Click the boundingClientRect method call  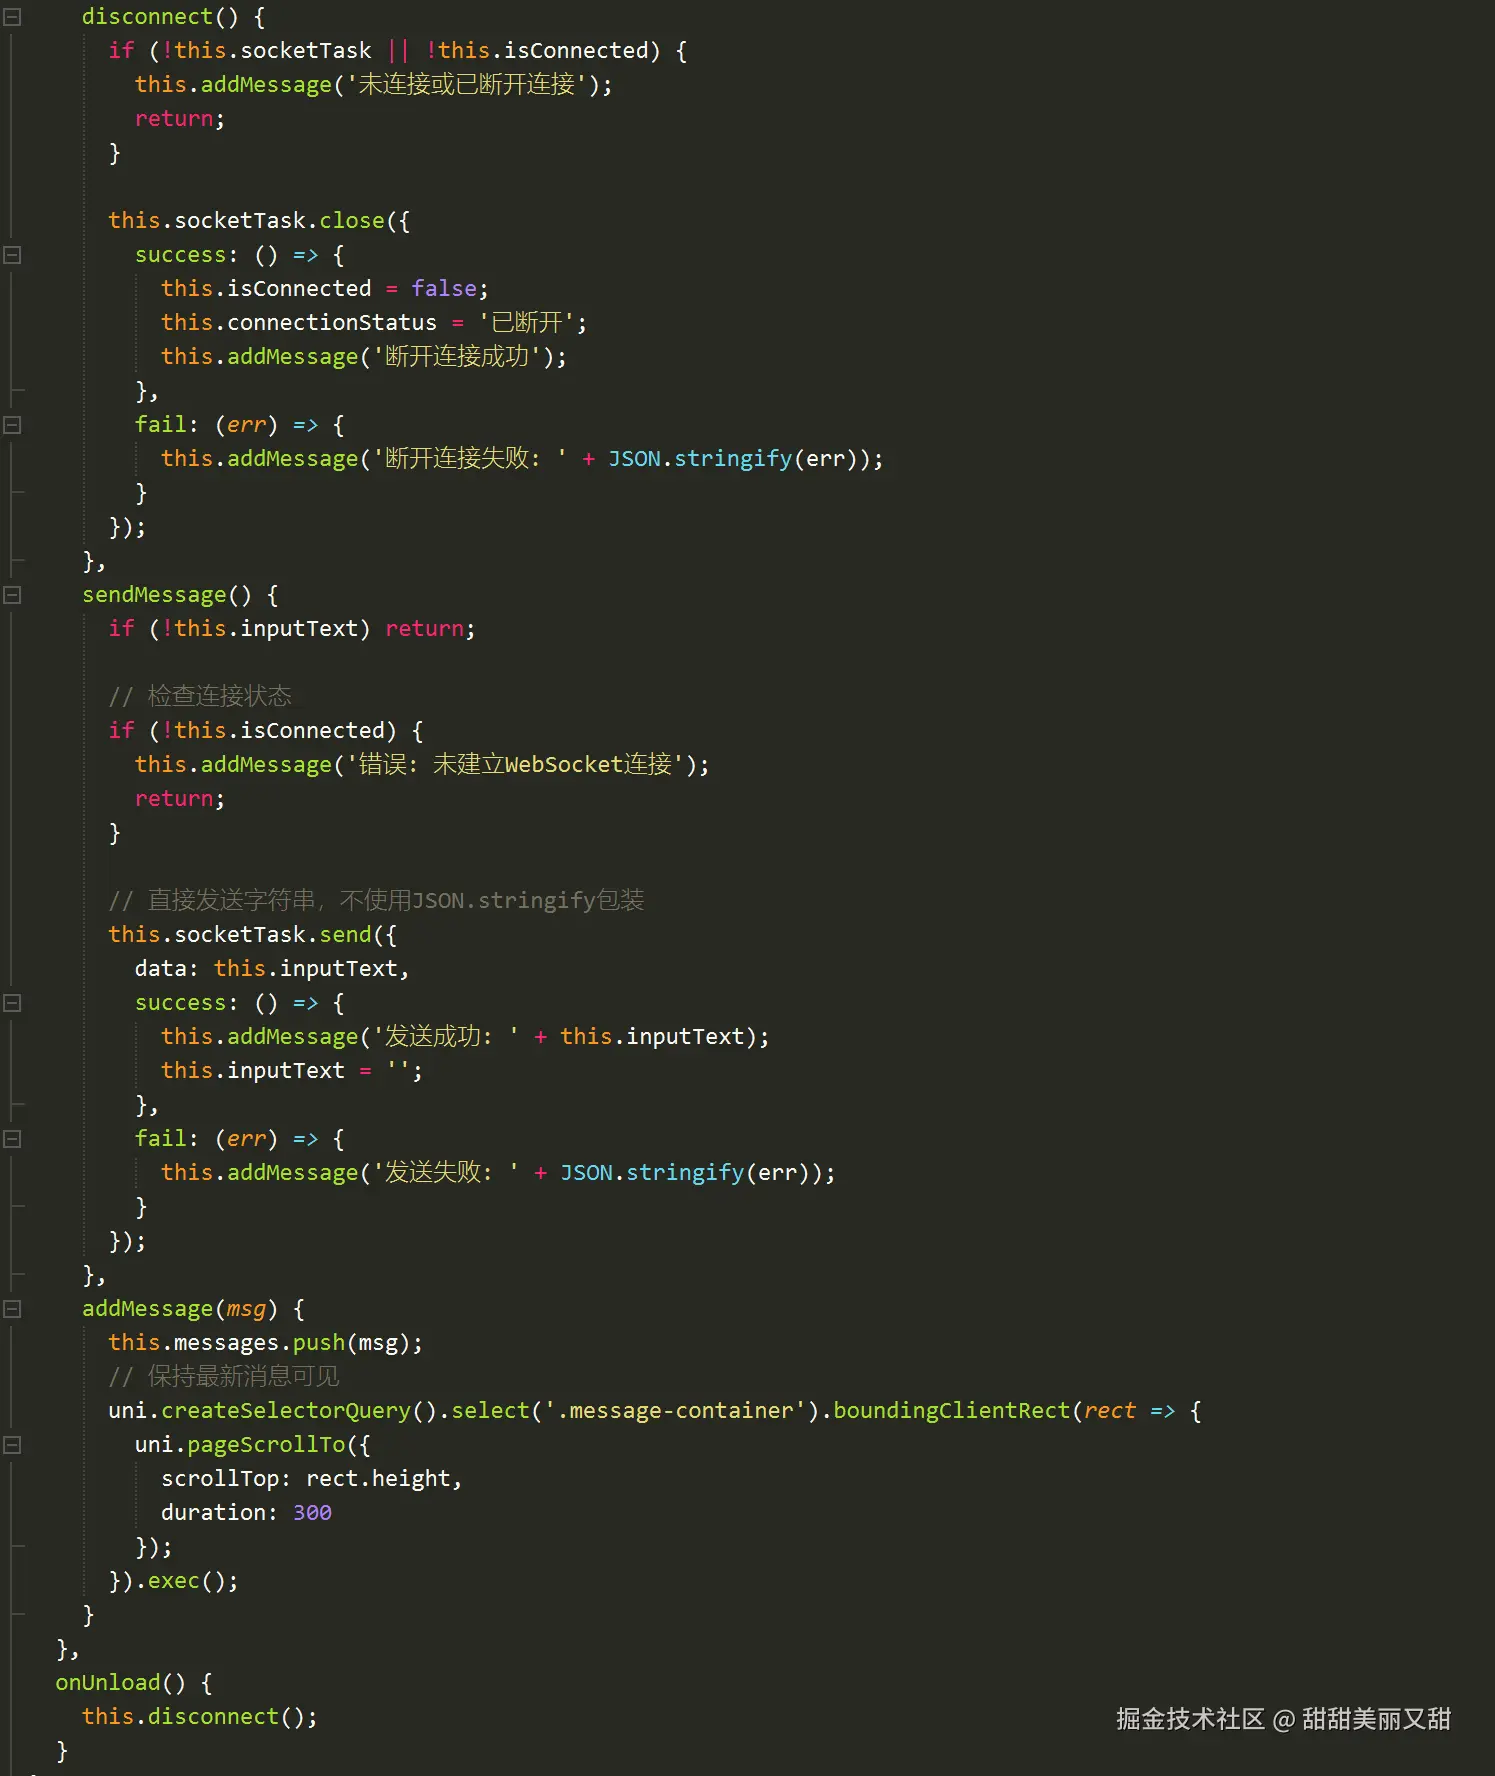951,1411
